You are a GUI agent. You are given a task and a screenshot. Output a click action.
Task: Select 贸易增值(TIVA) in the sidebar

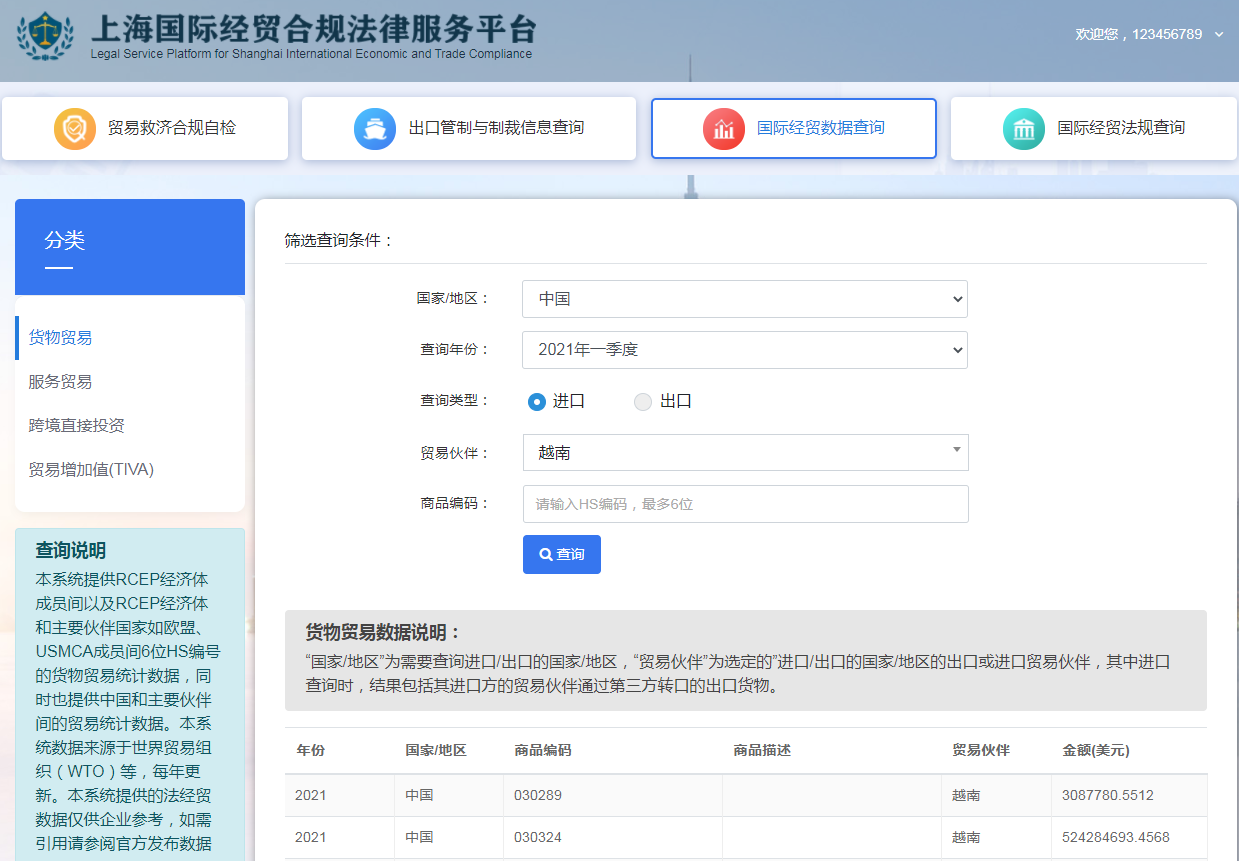(x=91, y=470)
